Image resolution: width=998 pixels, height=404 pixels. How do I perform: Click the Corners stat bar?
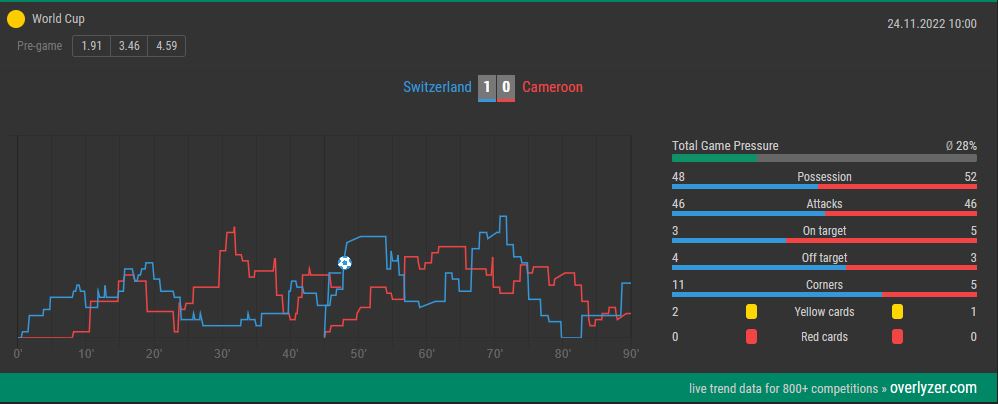pos(824,294)
